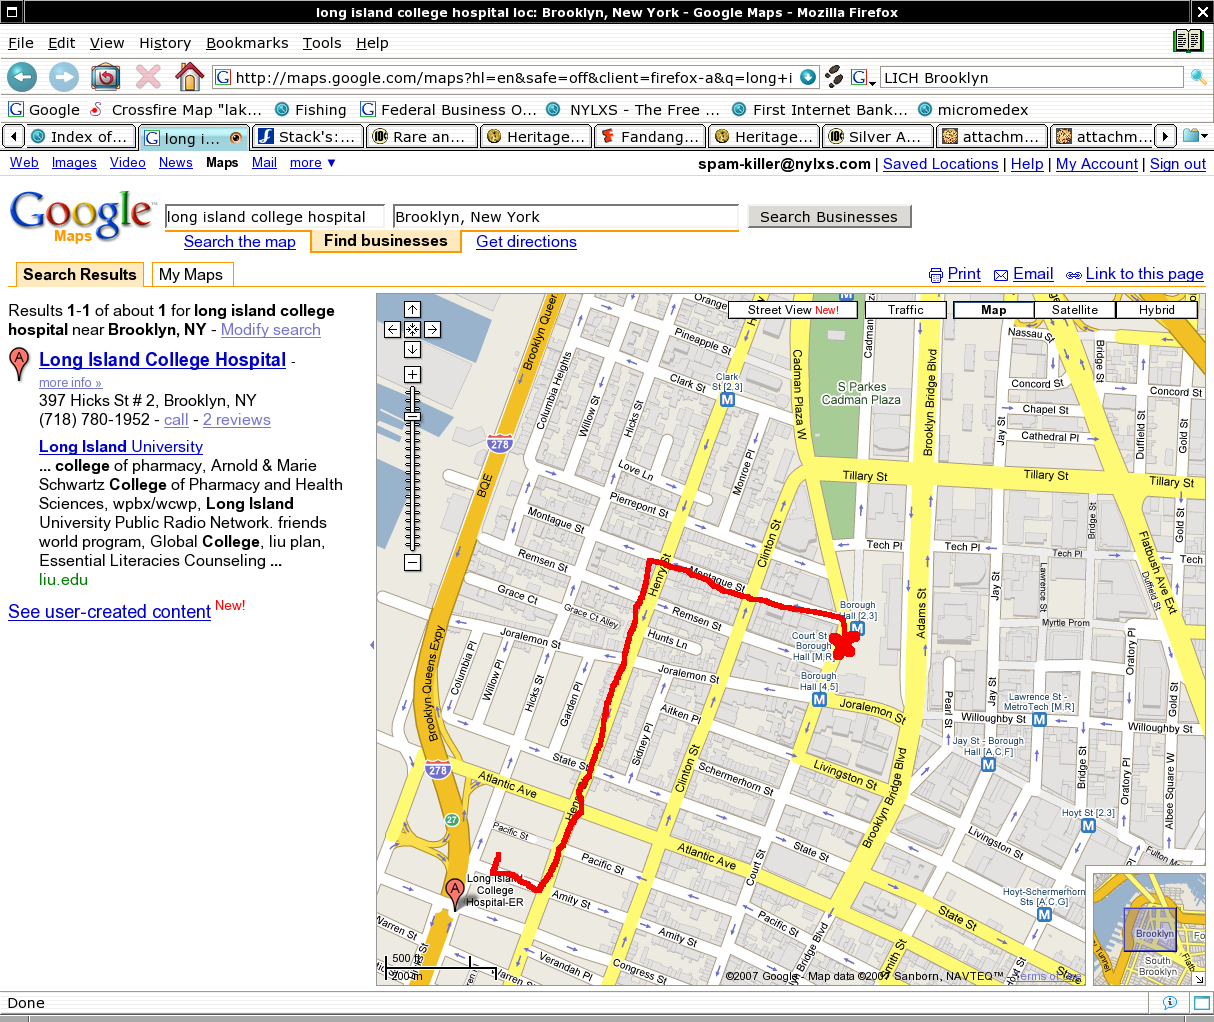
Task: Click the Hoyt-Schermerhorn Sts subway icon
Action: pos(1044,914)
